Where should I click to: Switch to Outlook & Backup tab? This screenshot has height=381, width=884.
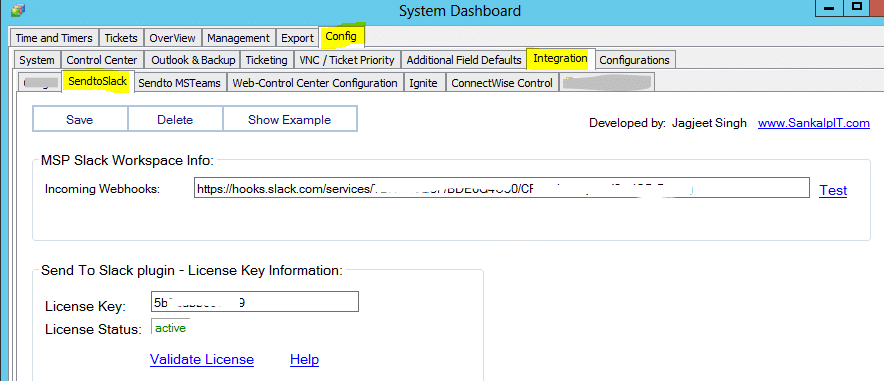tap(192, 60)
